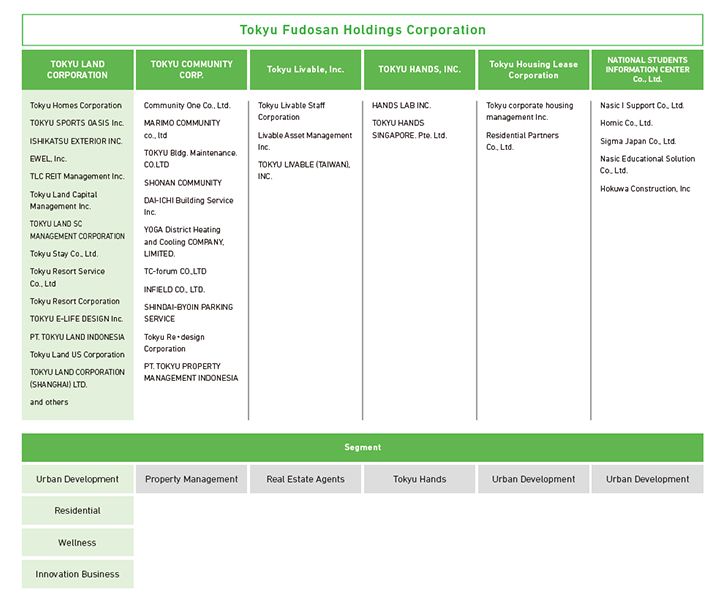Click the Tokyu Homes Corporation entry
The image size is (725, 600).
76,105
